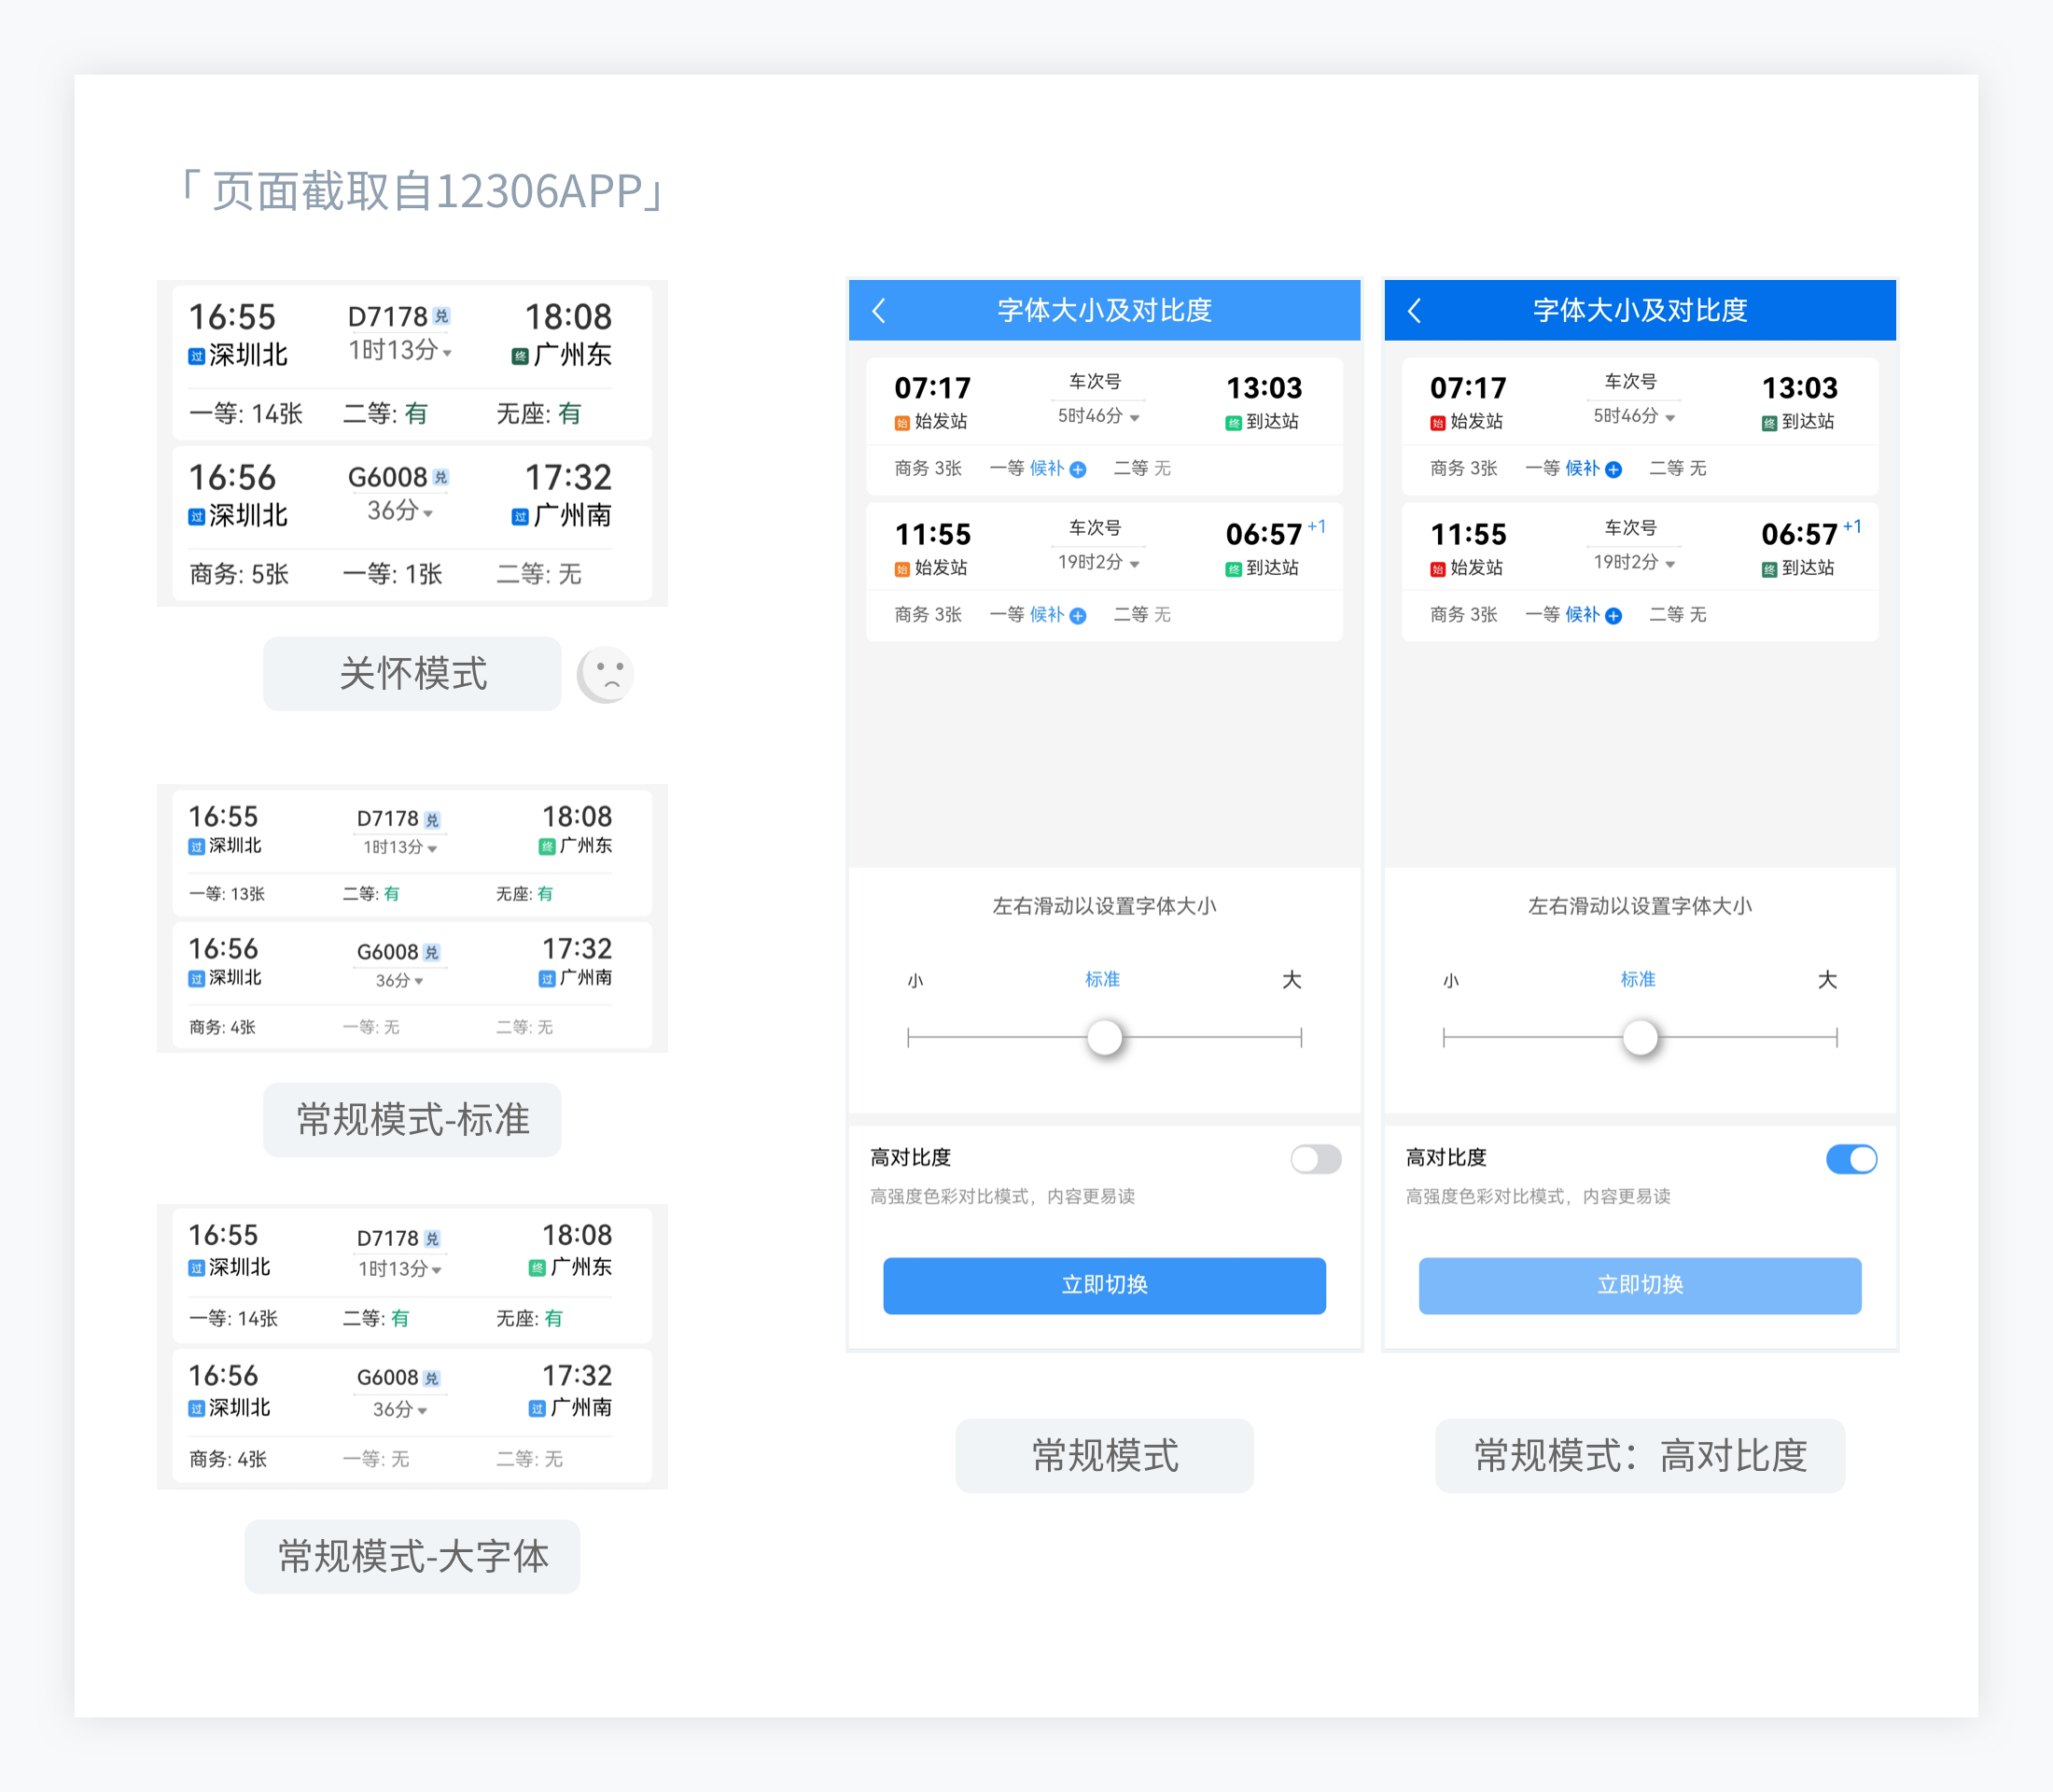Expand 5时46分 duration dropdown in left phone
The width and height of the screenshot is (2053, 1792).
(x=1134, y=418)
